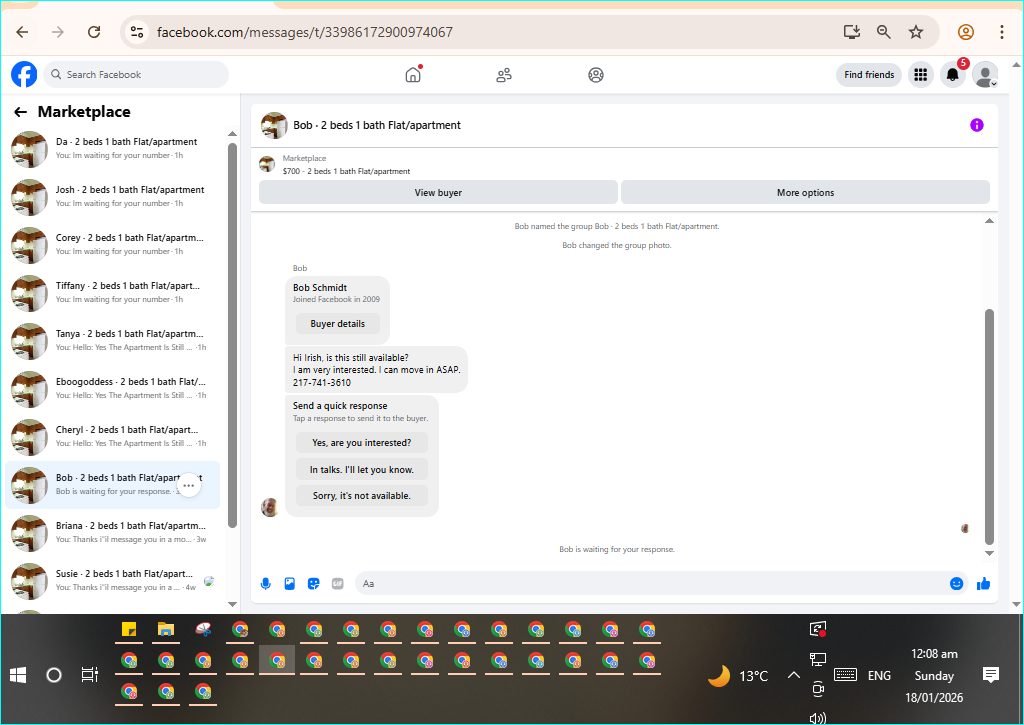The width and height of the screenshot is (1024, 725).
Task: Open the account profile avatar menu
Action: tap(985, 74)
